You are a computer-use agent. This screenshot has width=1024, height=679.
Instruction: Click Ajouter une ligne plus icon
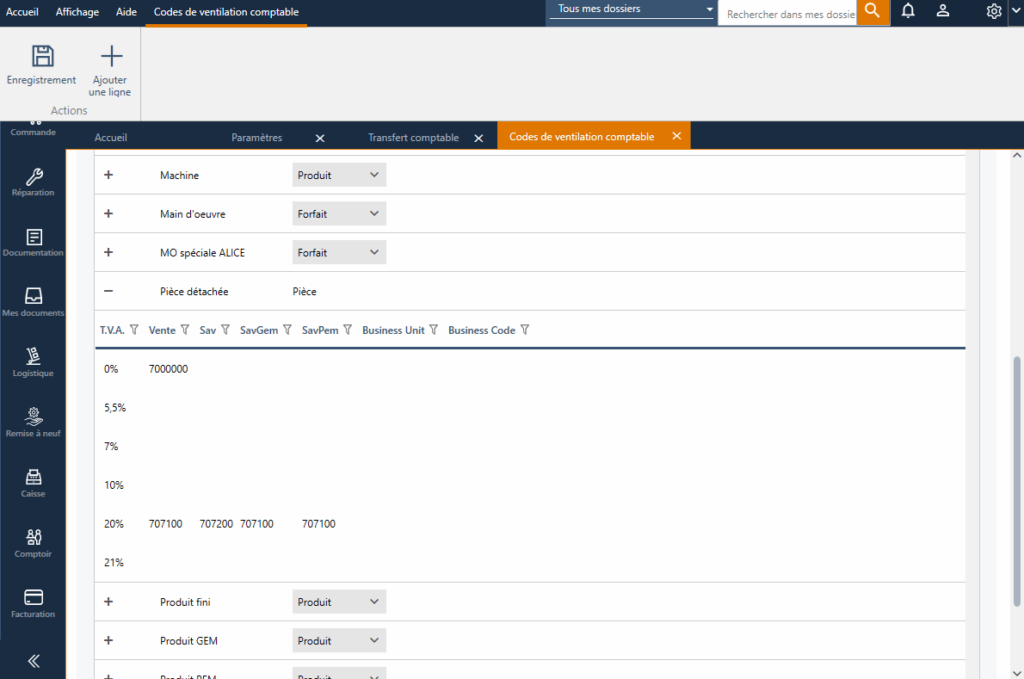click(x=111, y=56)
